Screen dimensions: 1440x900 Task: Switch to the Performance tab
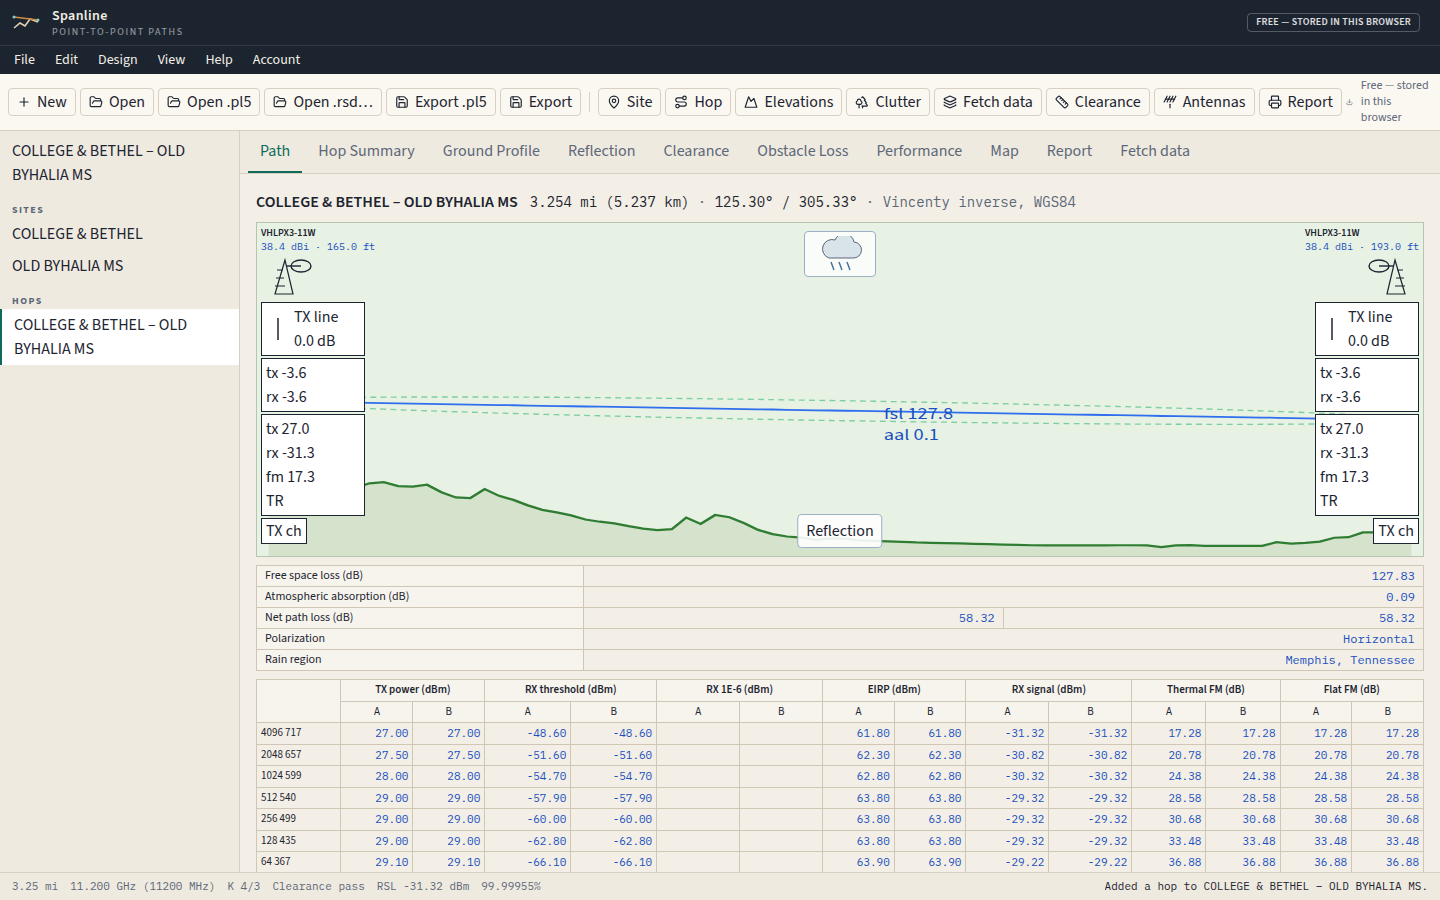click(x=919, y=151)
